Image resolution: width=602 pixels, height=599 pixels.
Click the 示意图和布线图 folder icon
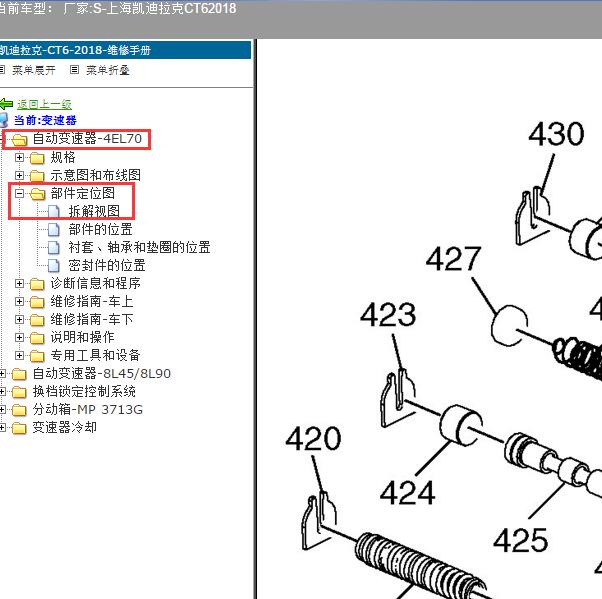coord(37,176)
